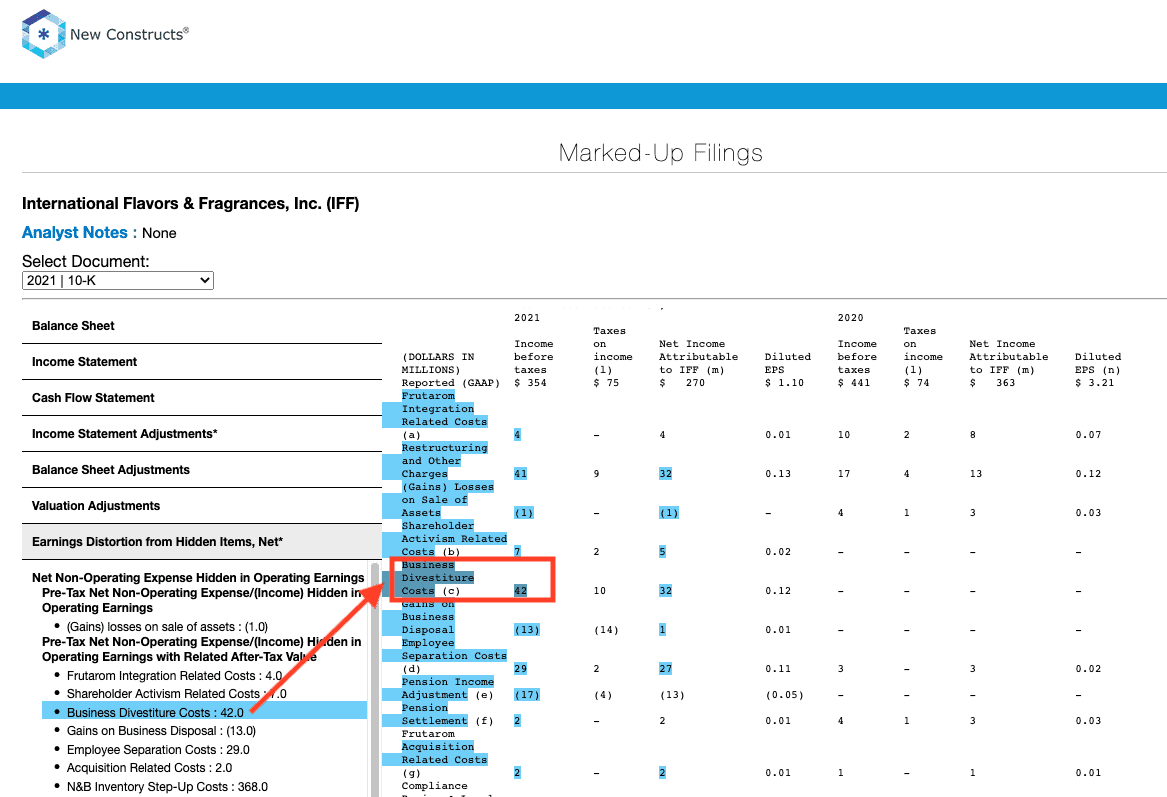Select (Gains) losses on sale of assets item

167,627
